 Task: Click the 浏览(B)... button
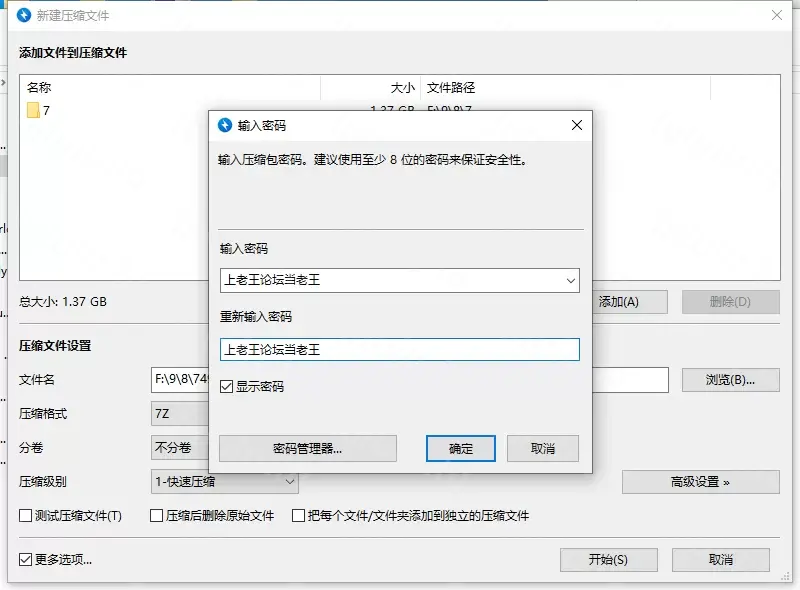click(x=731, y=380)
